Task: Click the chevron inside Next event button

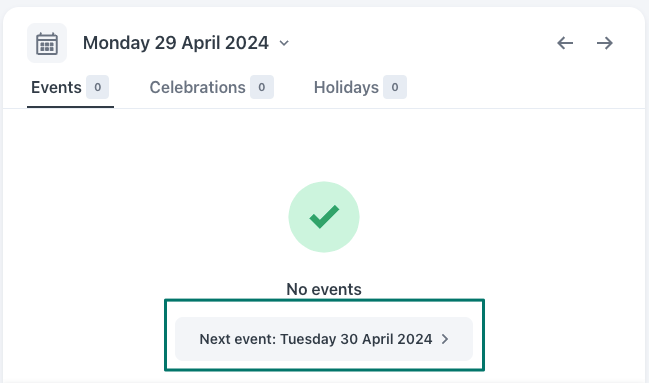Action: tap(445, 339)
